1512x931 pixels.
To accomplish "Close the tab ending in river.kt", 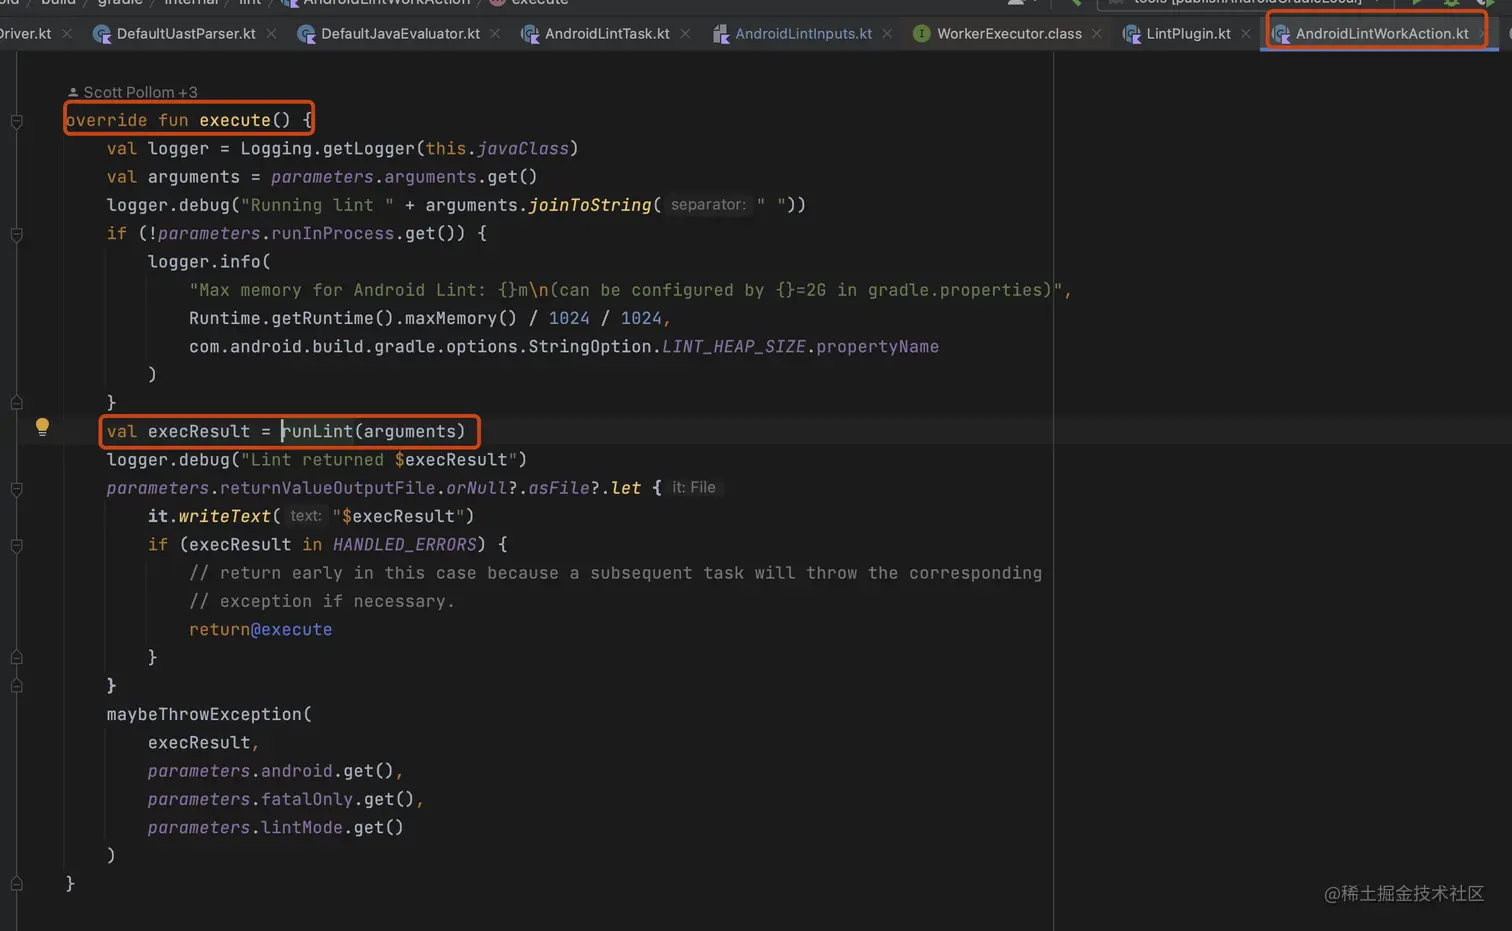I will pyautogui.click(x=67, y=34).
